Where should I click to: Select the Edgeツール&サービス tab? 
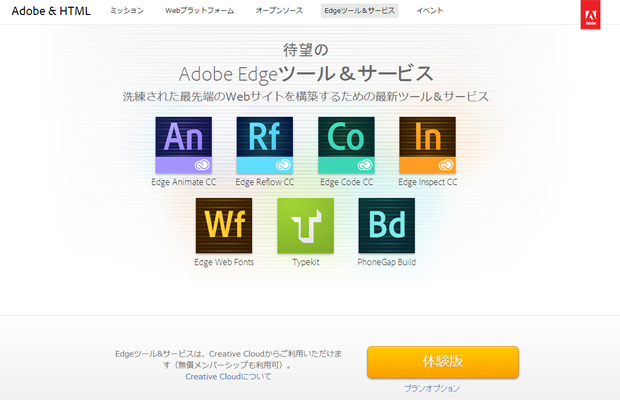[x=359, y=11]
